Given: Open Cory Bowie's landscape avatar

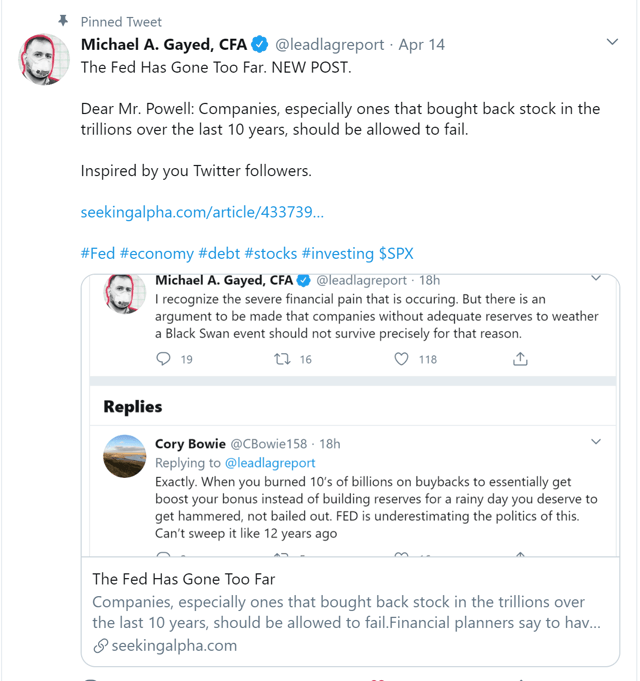Looking at the screenshot, I should (127, 458).
